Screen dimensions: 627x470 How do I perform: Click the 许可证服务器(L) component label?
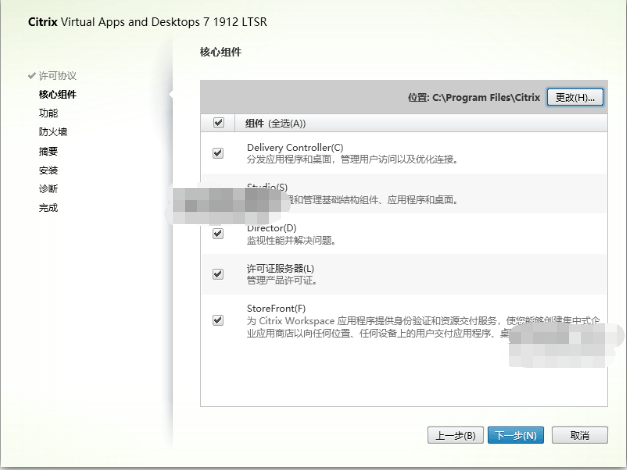(280, 268)
